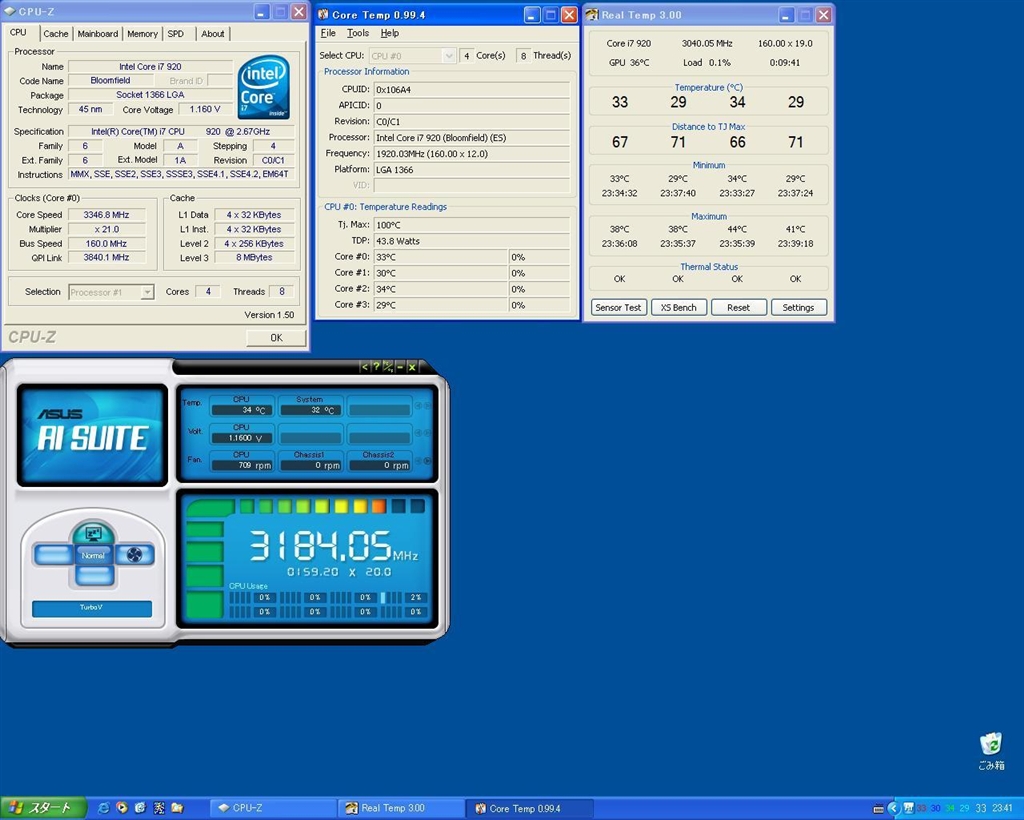The height and width of the screenshot is (820, 1024).
Task: Click the Intel Core i7 logo in CPU-Z
Action: click(x=263, y=87)
